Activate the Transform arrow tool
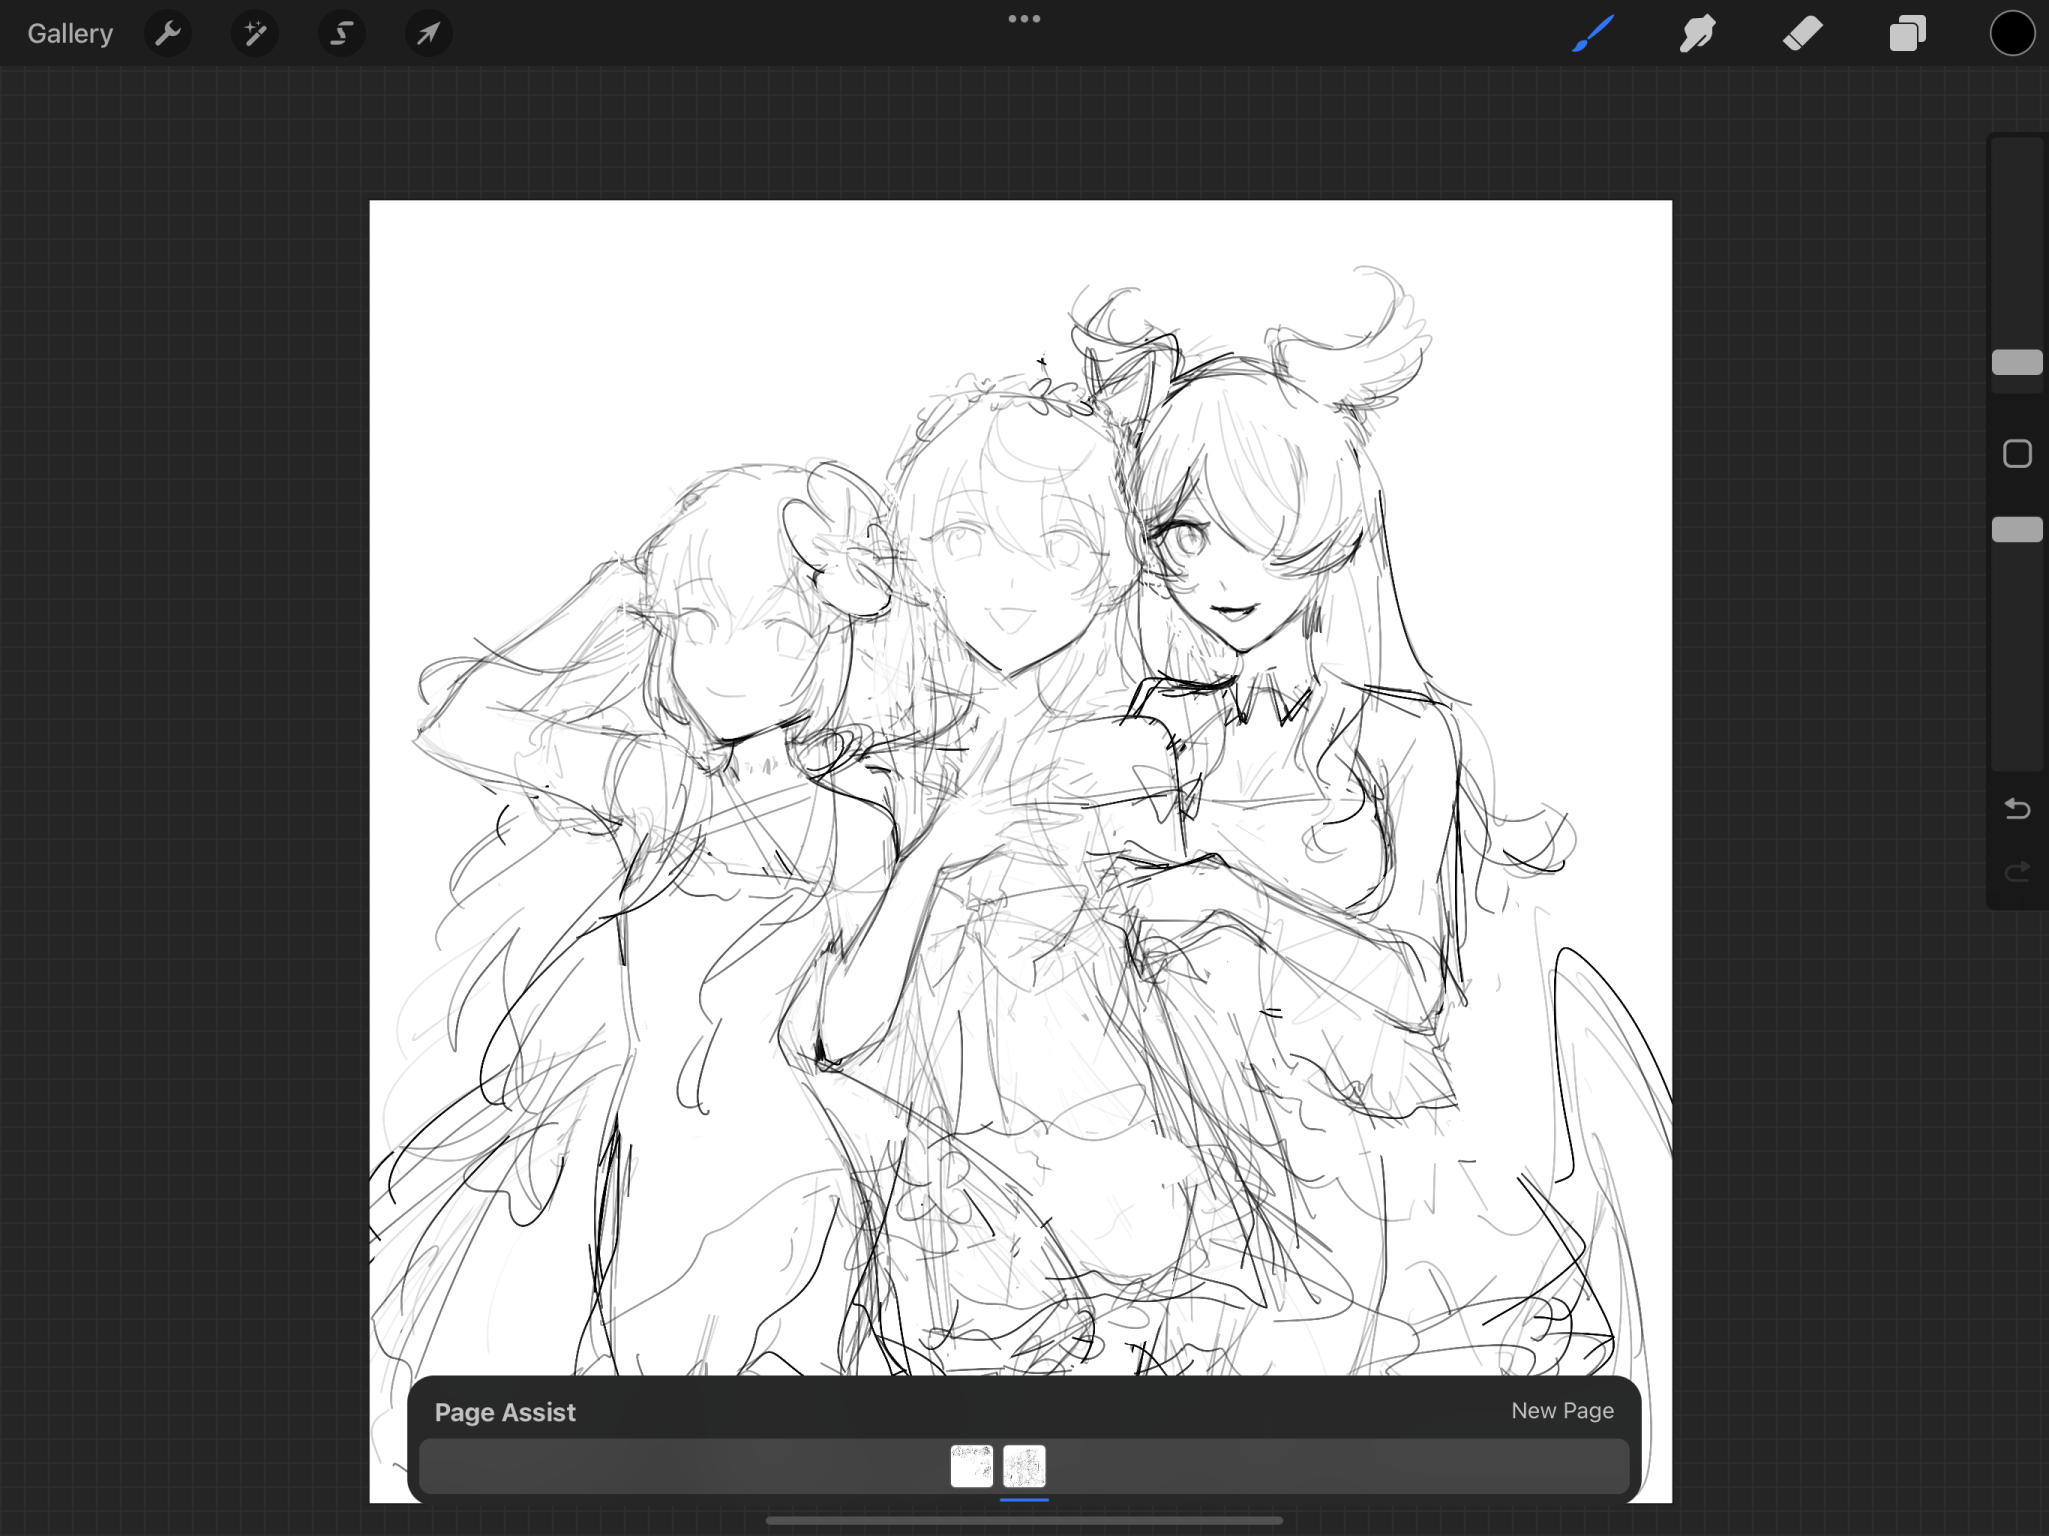 pyautogui.click(x=428, y=34)
